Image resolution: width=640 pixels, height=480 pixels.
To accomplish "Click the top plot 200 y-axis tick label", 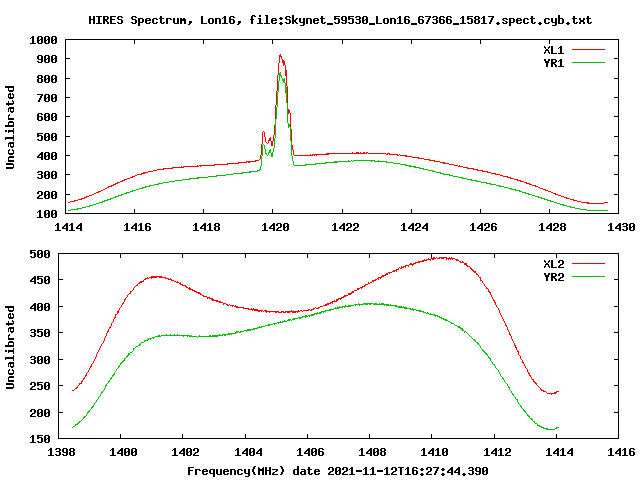I will click(47, 195).
